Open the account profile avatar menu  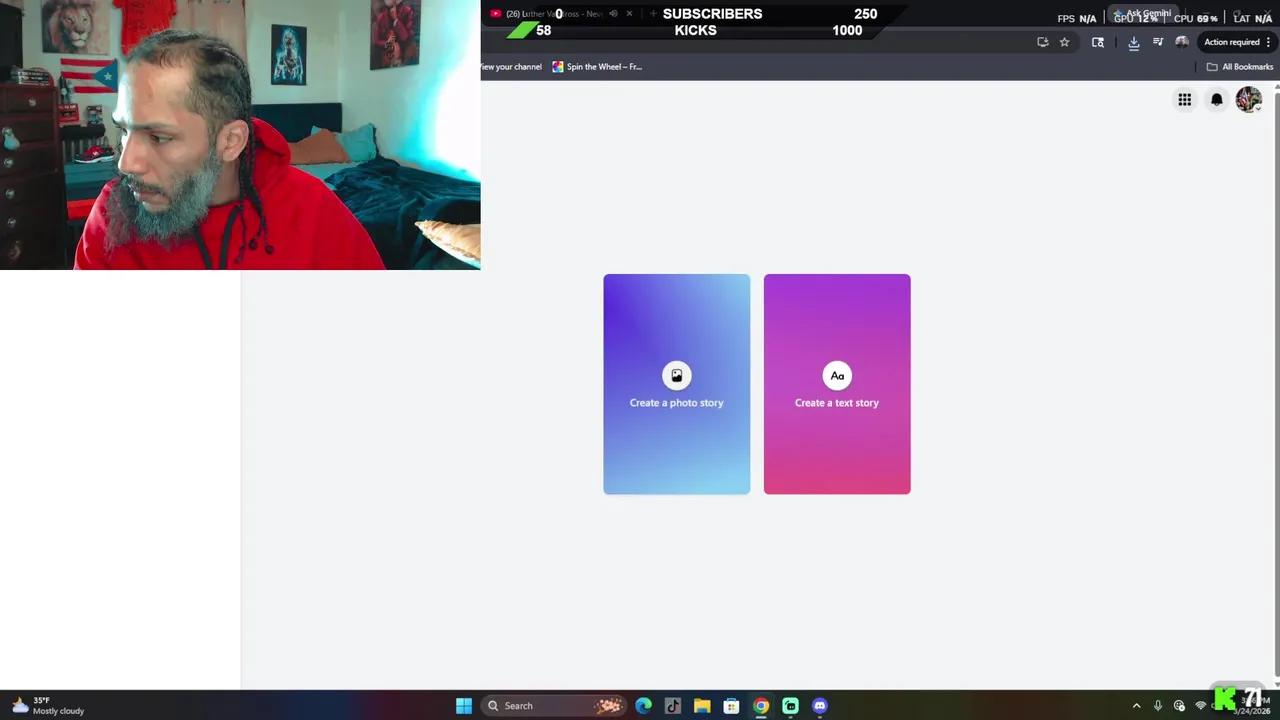click(x=1248, y=99)
